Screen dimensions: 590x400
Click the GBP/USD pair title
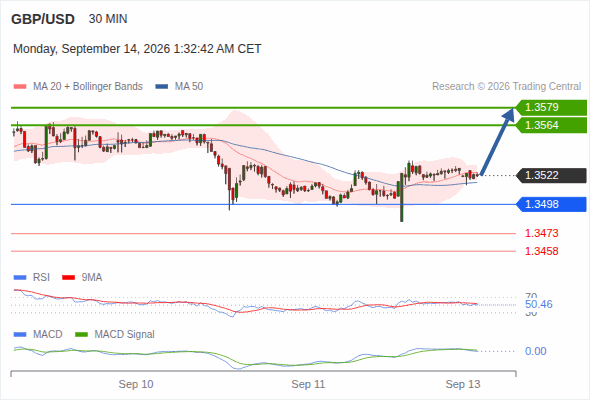(43, 19)
